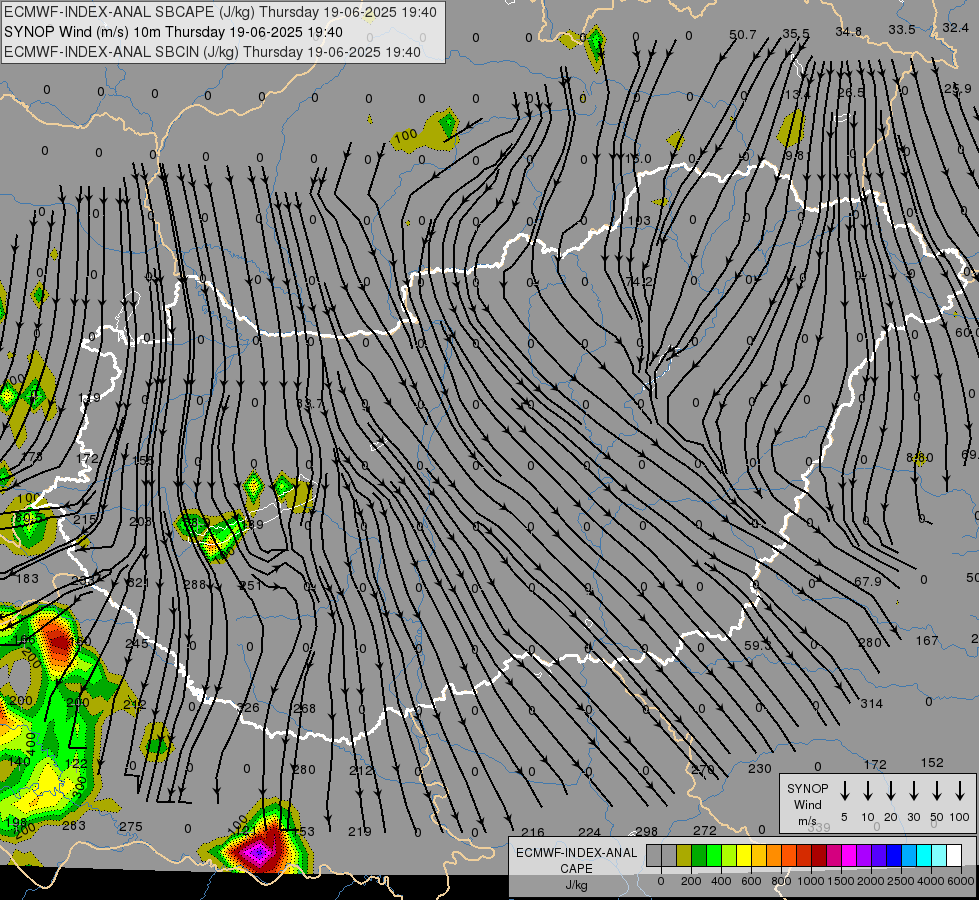The image size is (979, 900).
Task: Click the map value 152
Action: pyautogui.click(x=932, y=763)
